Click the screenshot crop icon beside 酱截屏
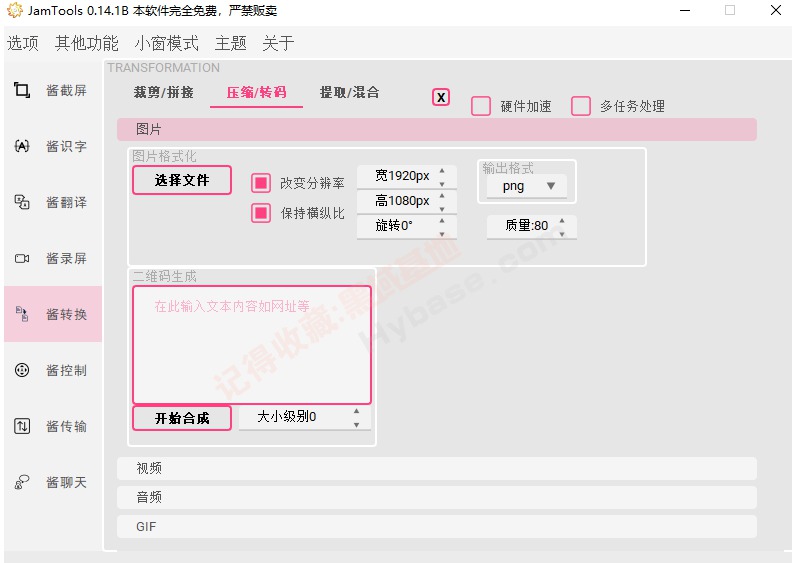Screen dimensions: 792x563 pos(22,90)
